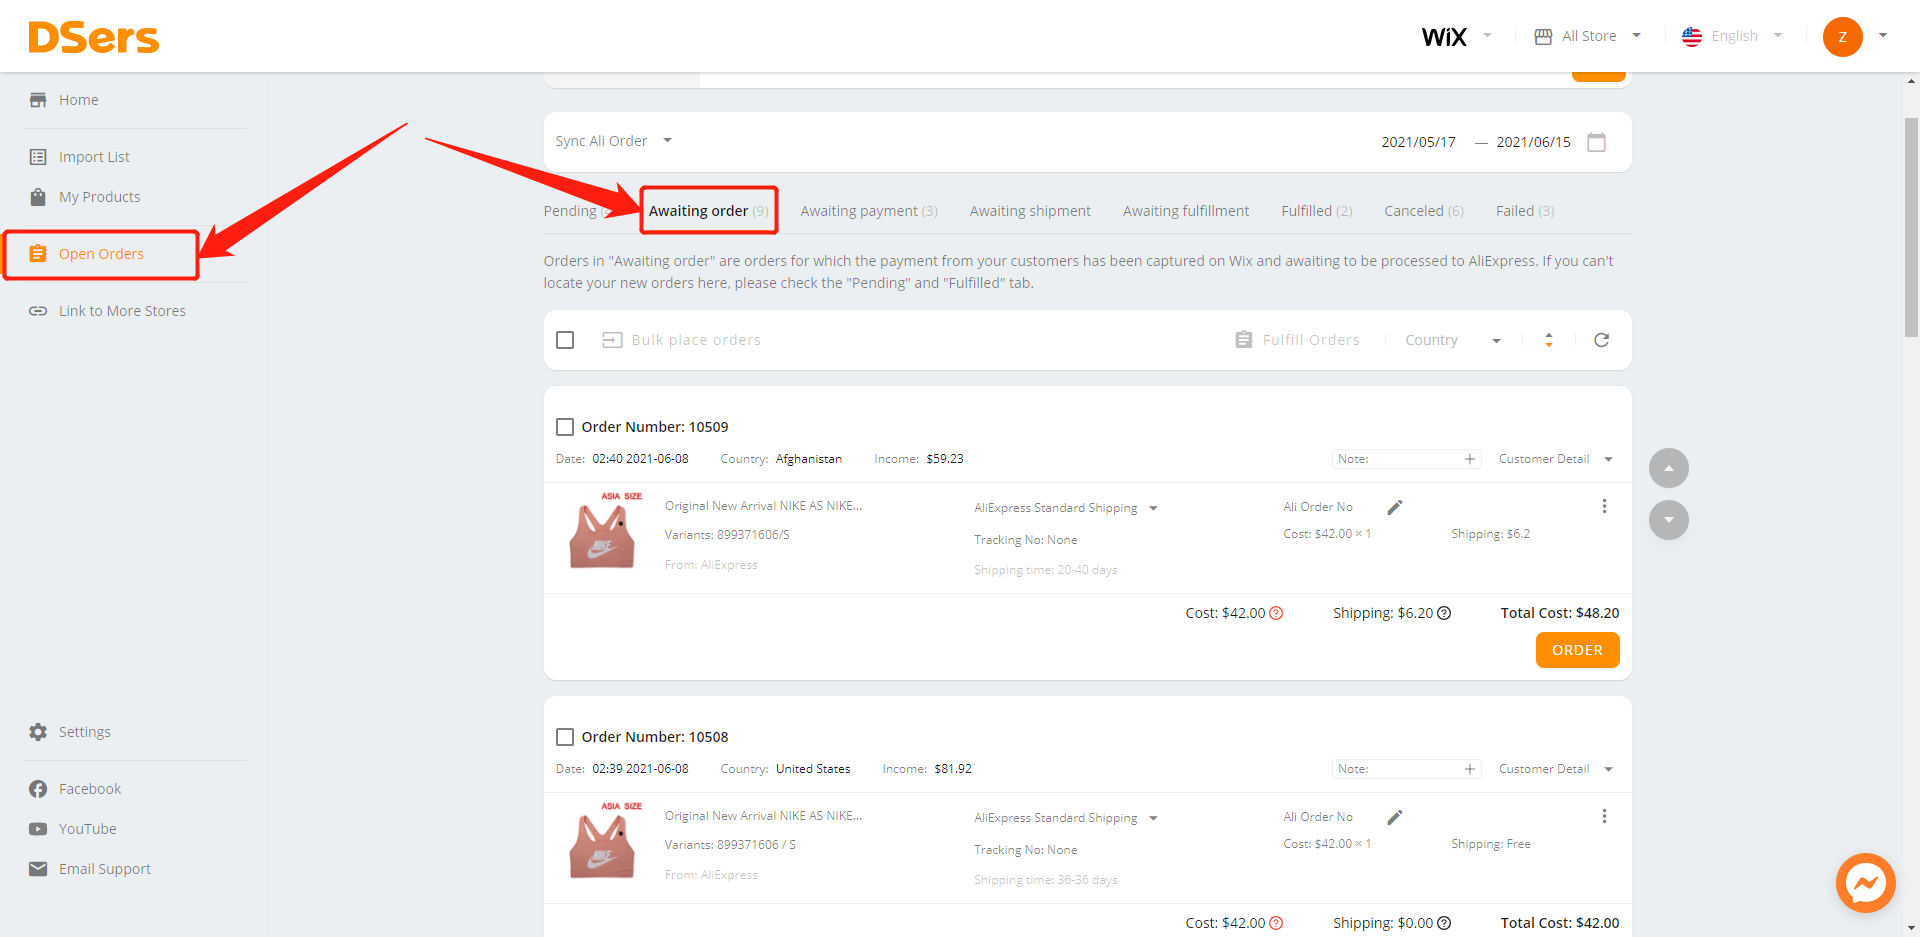Go to My Products
Screen dimensions: 1920x937
pos(99,197)
